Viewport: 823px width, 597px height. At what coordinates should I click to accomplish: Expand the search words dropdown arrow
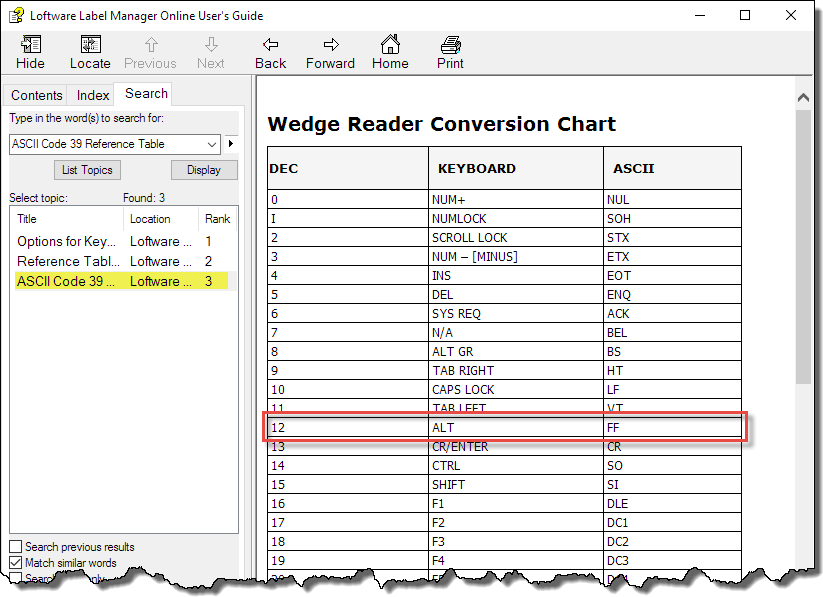pos(211,144)
